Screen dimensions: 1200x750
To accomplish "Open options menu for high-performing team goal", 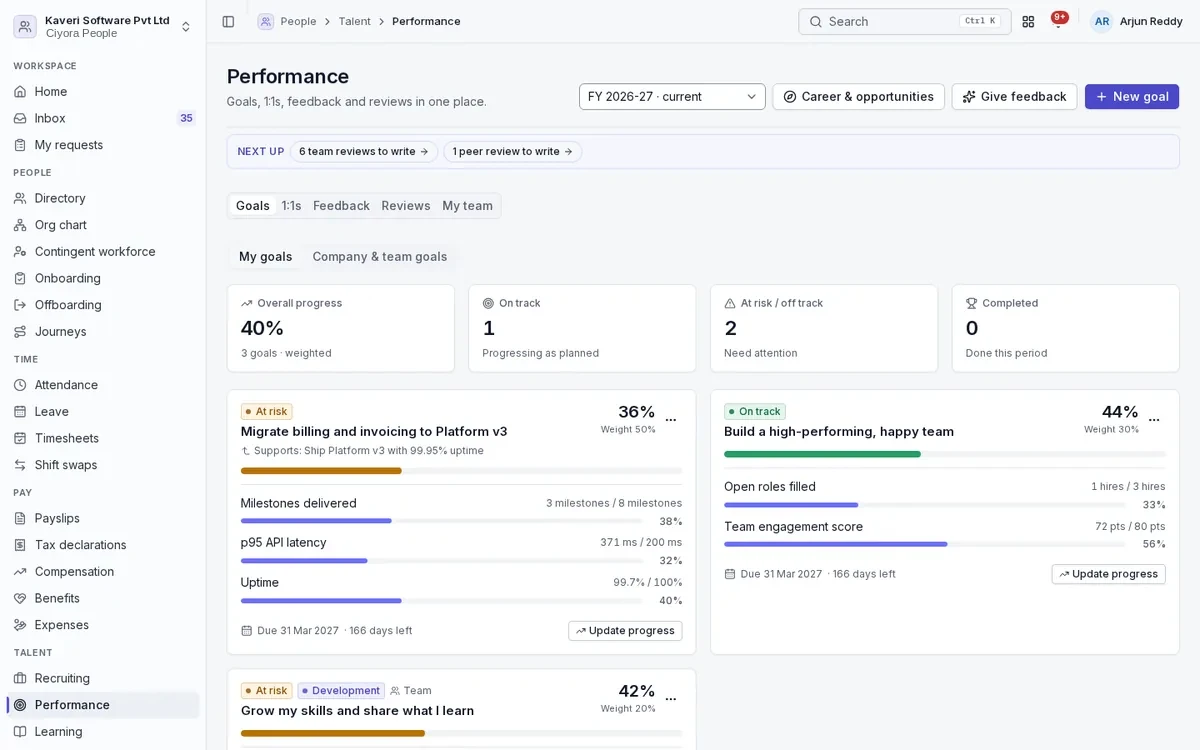I will click(1154, 420).
